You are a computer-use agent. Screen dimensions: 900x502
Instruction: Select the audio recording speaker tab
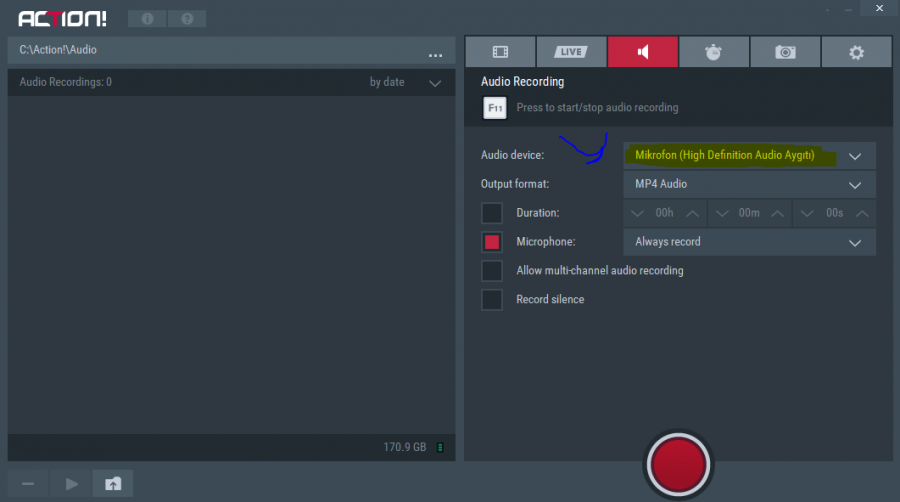click(643, 52)
